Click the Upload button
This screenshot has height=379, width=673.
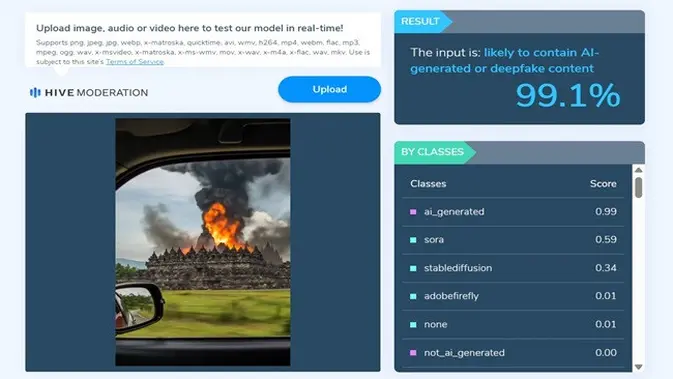[329, 89]
